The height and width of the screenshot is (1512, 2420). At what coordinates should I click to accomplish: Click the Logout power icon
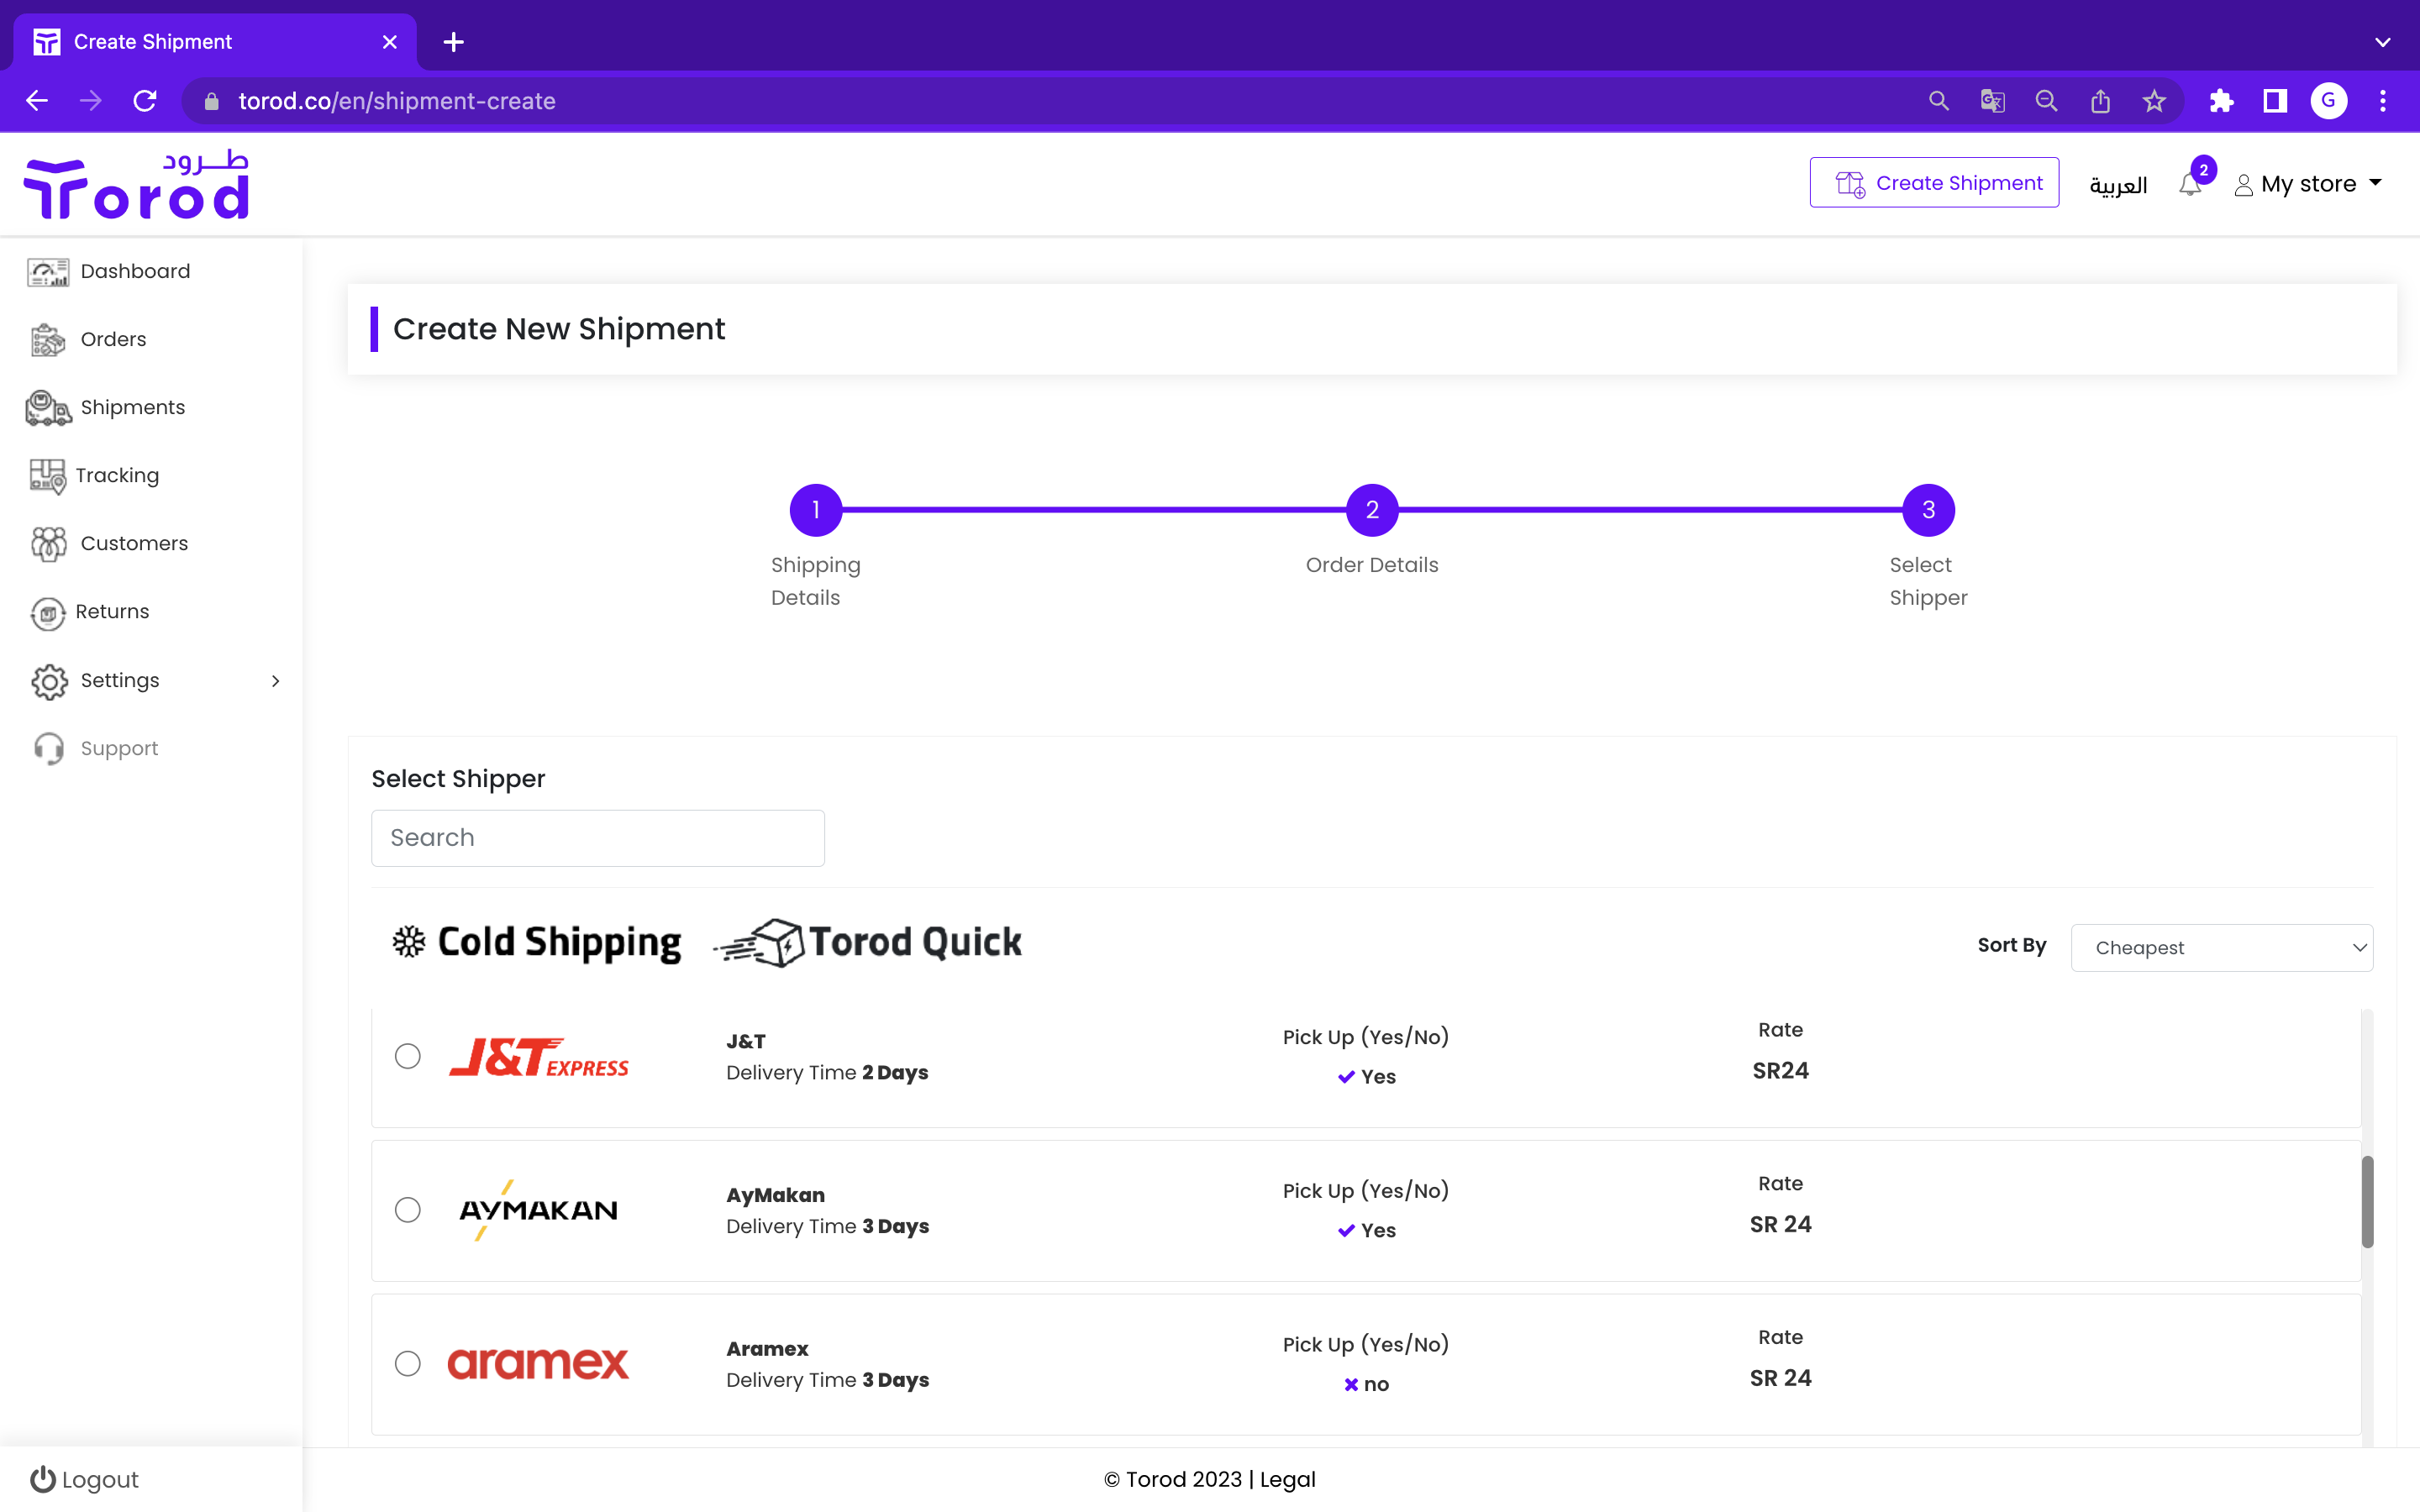click(43, 1479)
